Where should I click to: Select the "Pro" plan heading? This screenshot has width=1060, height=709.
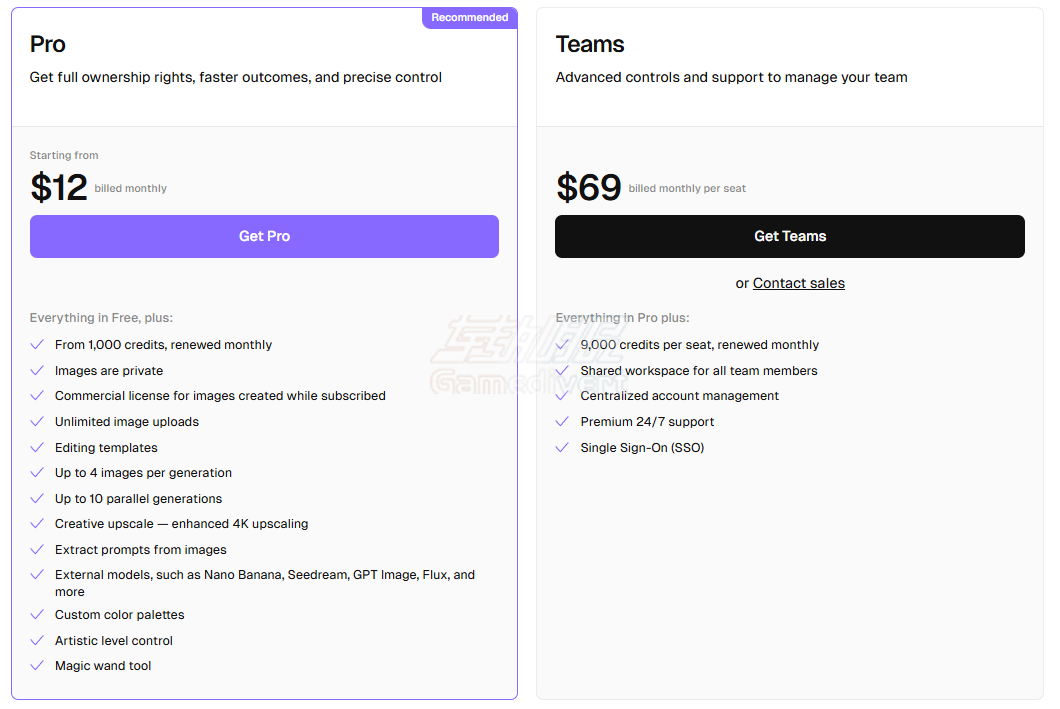pyautogui.click(x=45, y=44)
